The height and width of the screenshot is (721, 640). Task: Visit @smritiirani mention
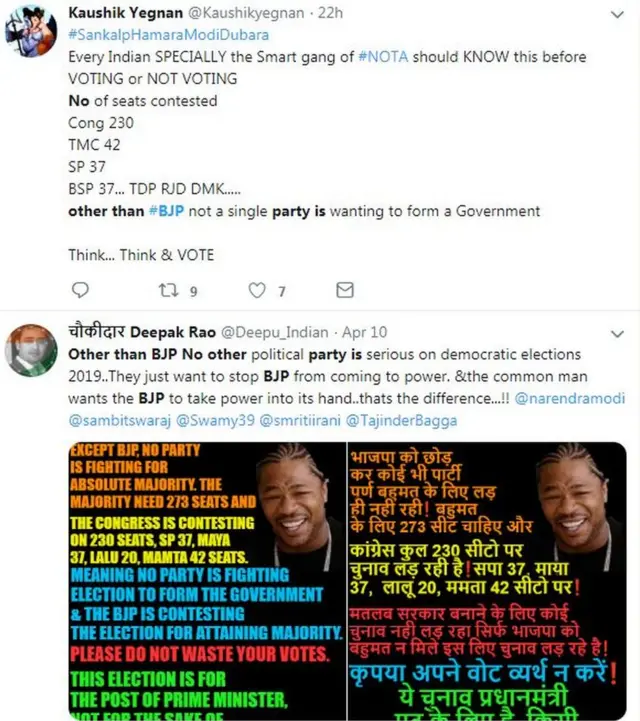tap(300, 420)
